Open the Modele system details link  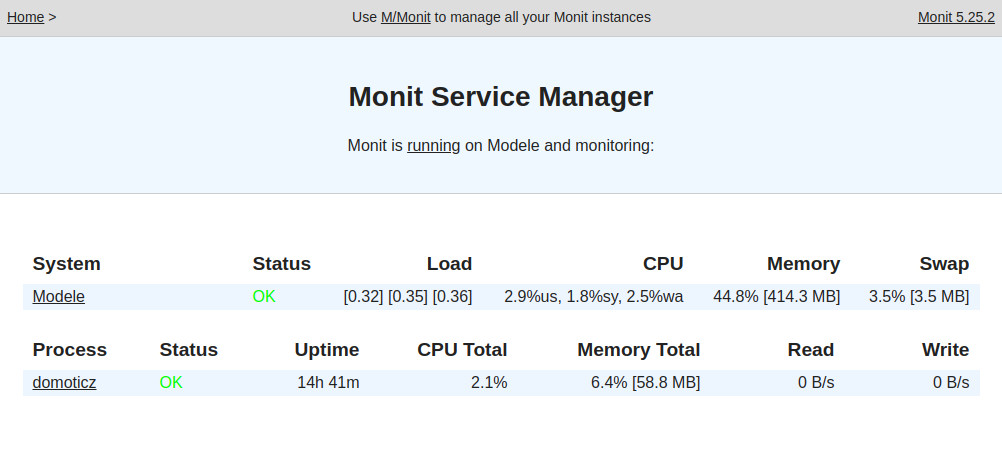(58, 296)
